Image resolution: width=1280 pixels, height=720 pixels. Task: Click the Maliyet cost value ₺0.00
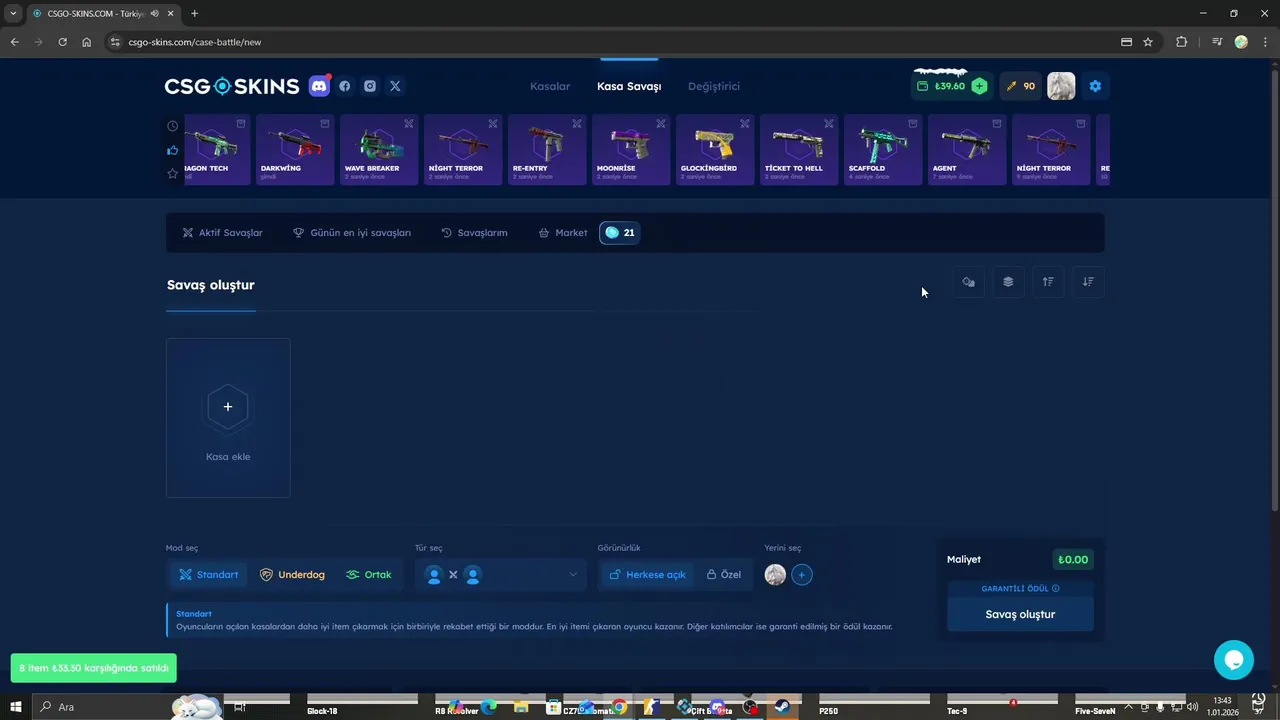coord(1073,560)
